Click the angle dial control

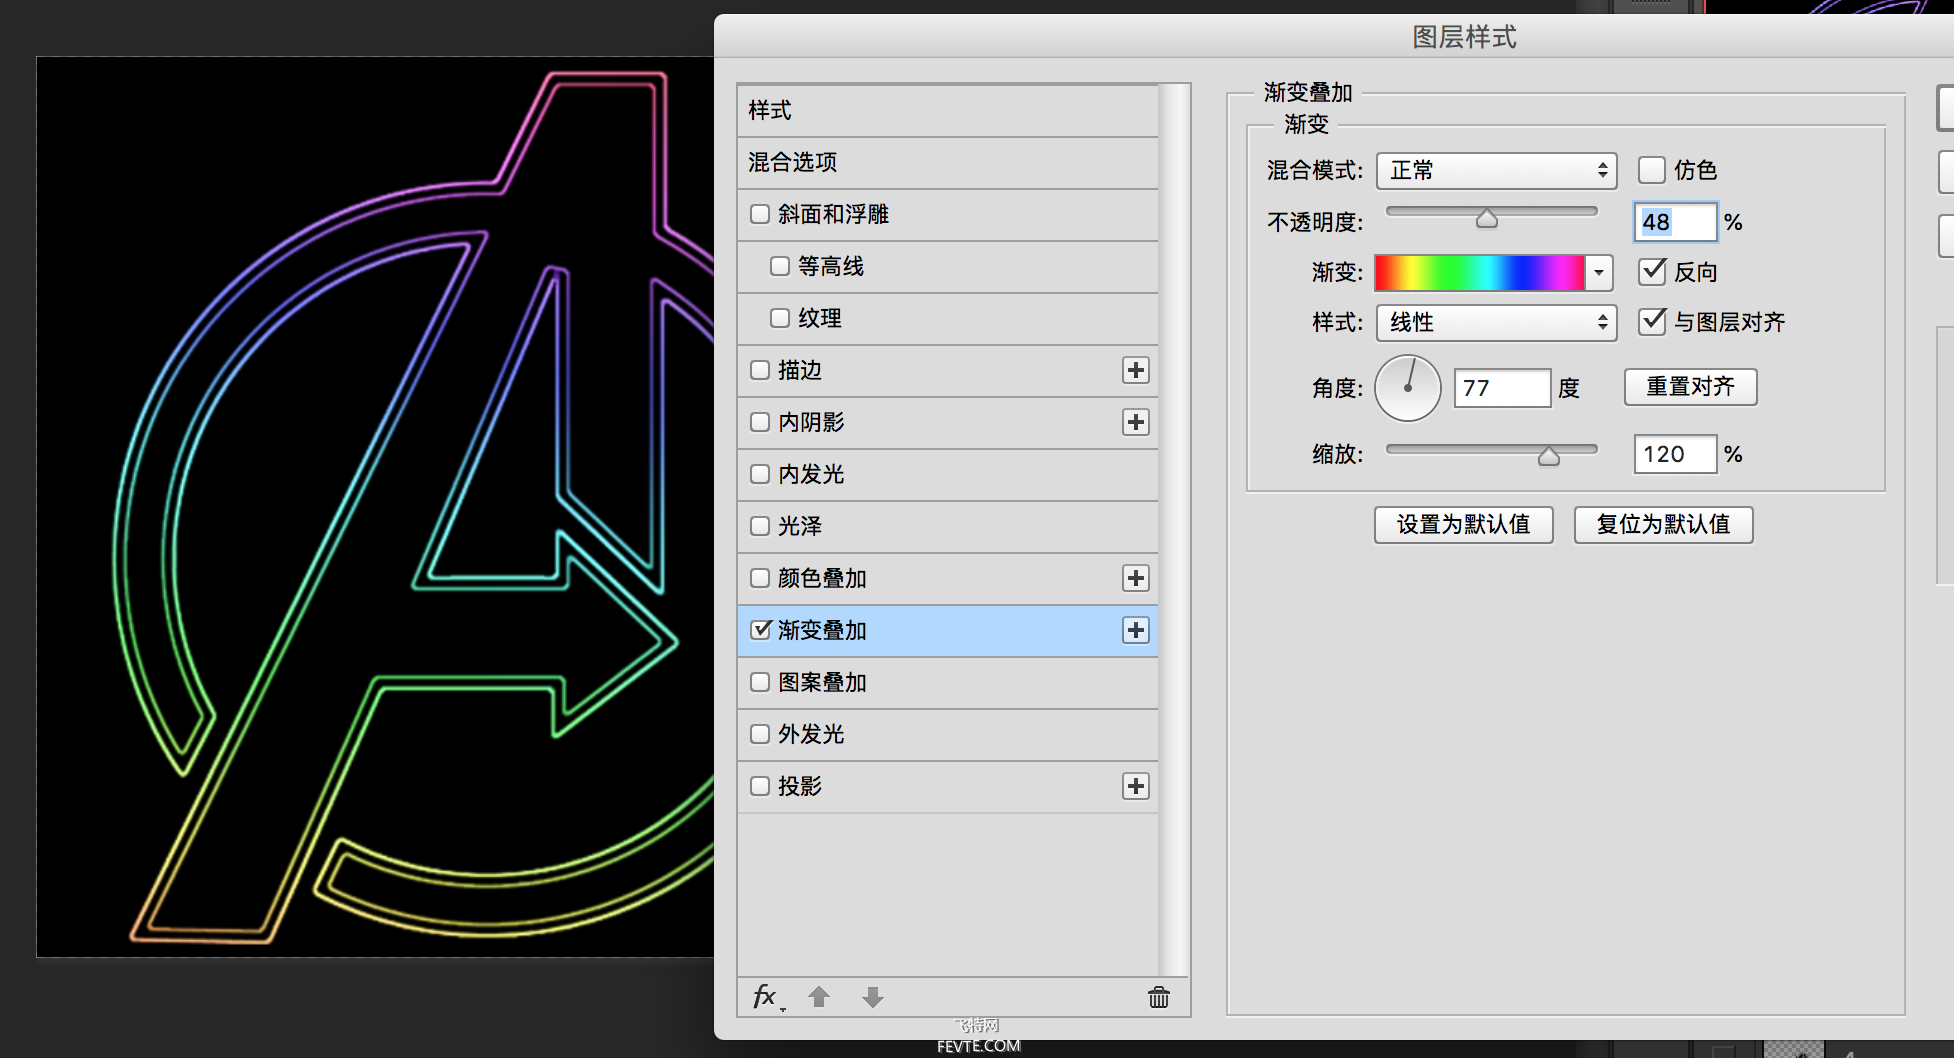(x=1408, y=388)
